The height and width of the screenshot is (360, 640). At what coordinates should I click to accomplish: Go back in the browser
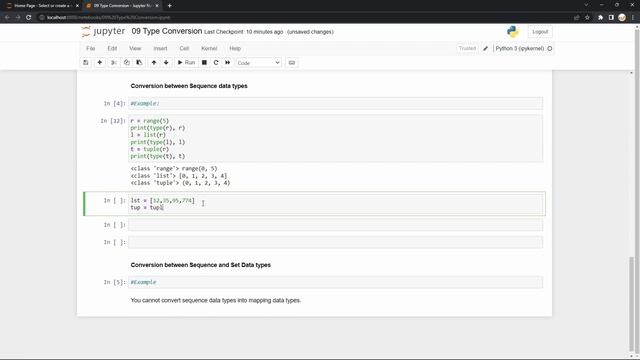pyautogui.click(x=7, y=18)
